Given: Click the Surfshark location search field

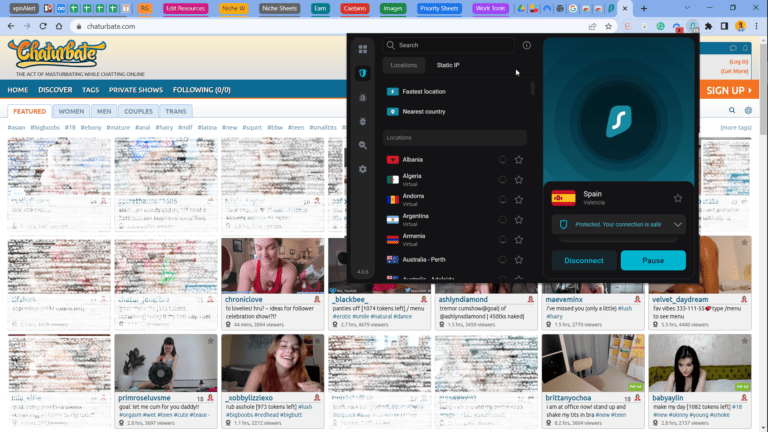Looking at the screenshot, I should point(449,45).
